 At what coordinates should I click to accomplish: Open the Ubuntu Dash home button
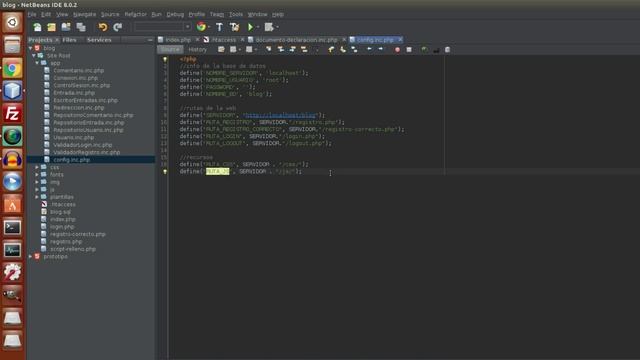point(12,22)
